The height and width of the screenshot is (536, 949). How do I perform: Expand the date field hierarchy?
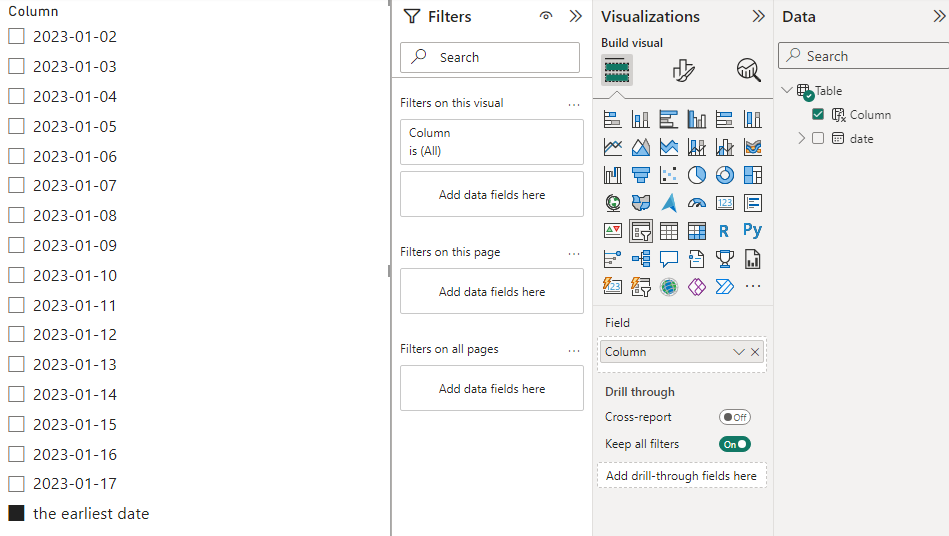click(801, 139)
